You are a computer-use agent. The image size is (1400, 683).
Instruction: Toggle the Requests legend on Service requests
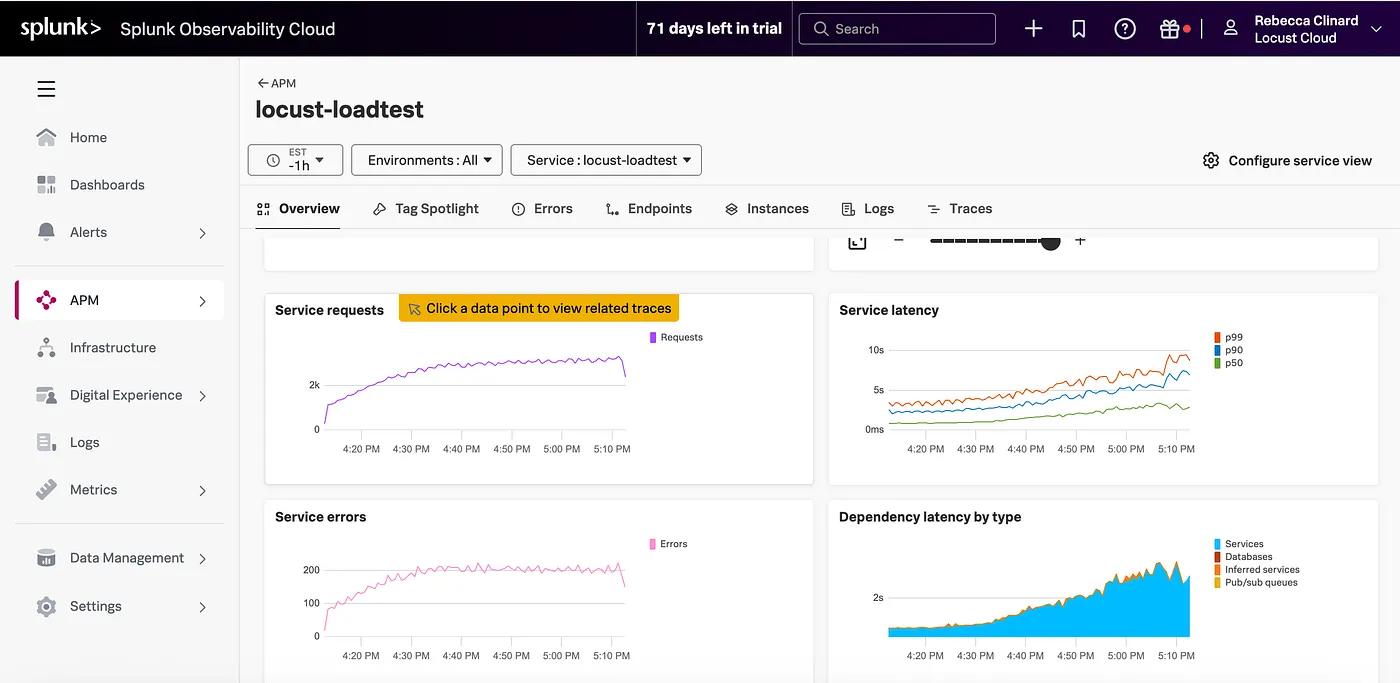coord(678,337)
